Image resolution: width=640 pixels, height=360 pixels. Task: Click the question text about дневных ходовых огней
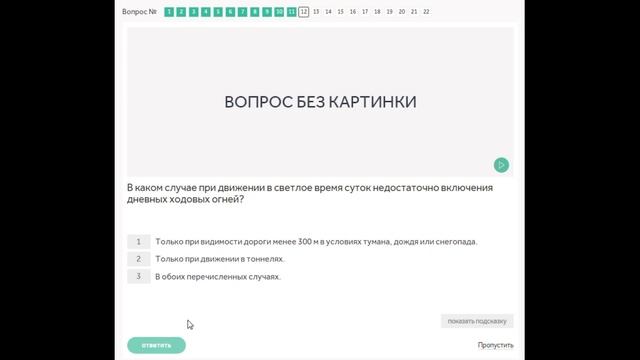click(x=310, y=193)
